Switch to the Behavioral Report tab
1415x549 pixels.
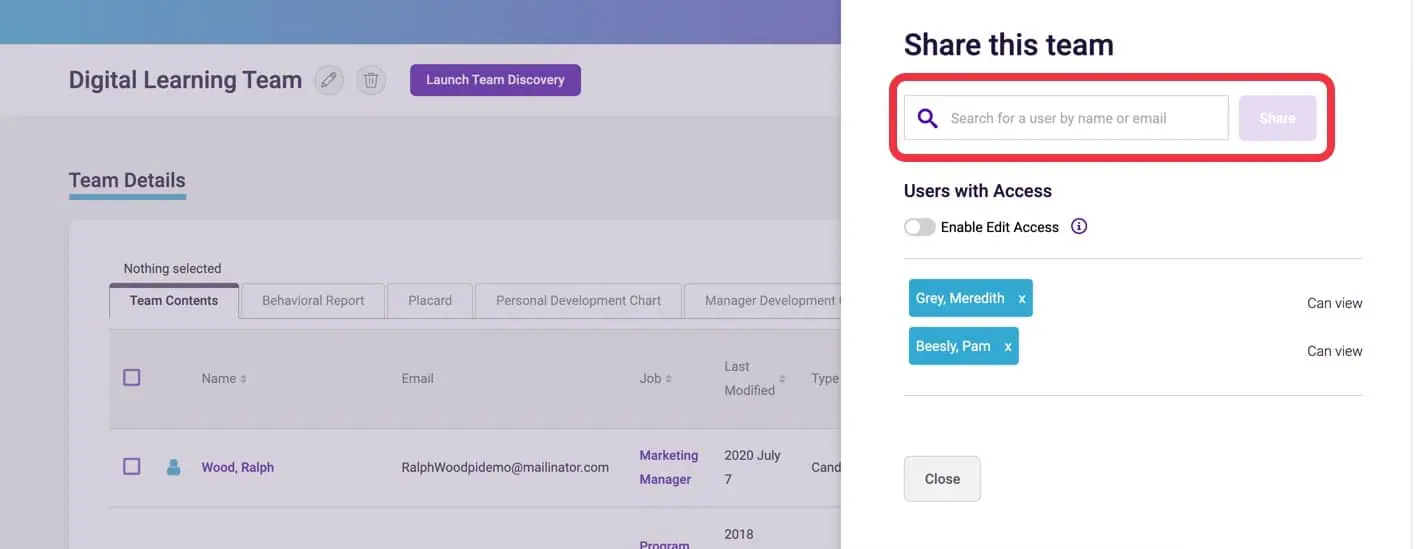[x=313, y=300]
